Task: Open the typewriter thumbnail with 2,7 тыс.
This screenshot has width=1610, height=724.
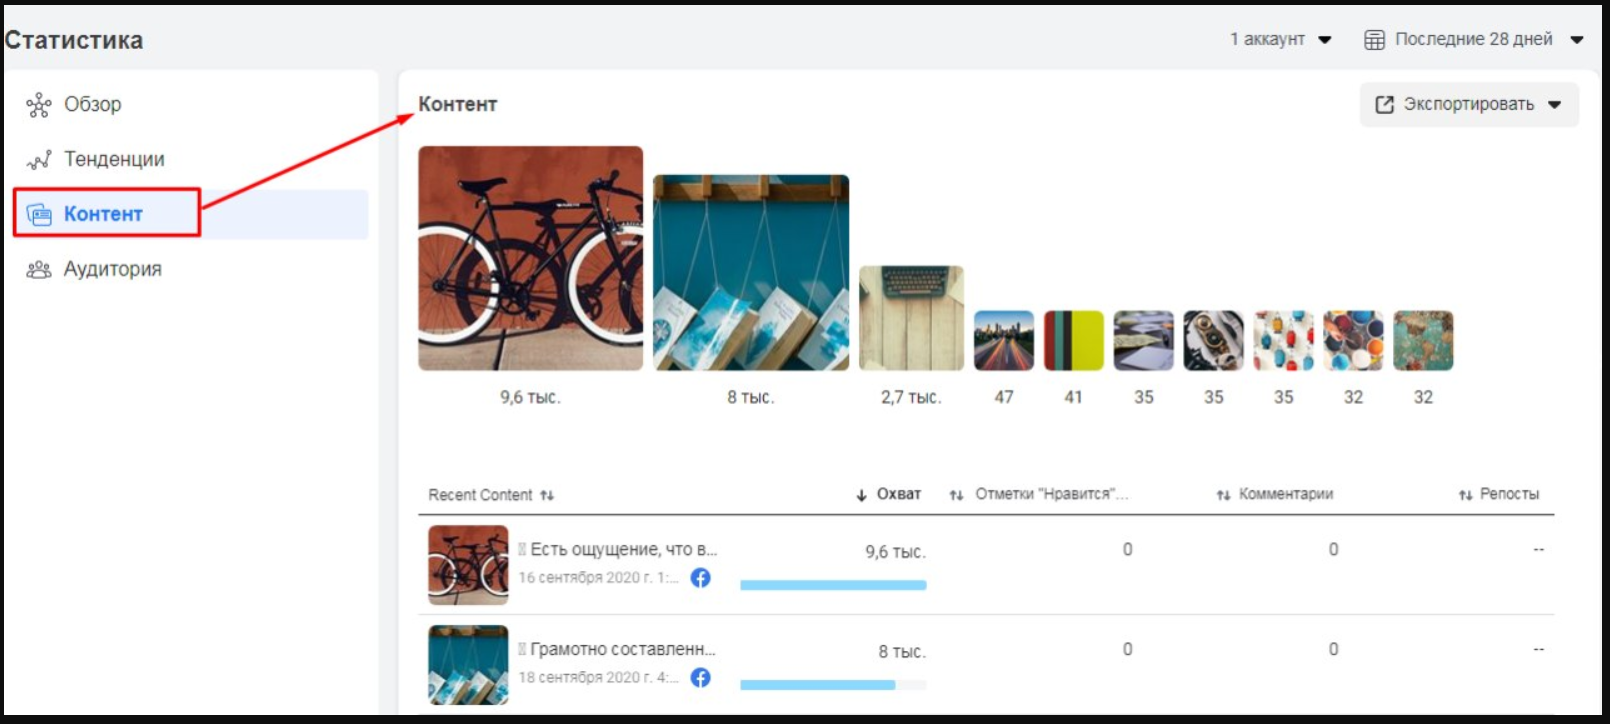Action: 911,318
